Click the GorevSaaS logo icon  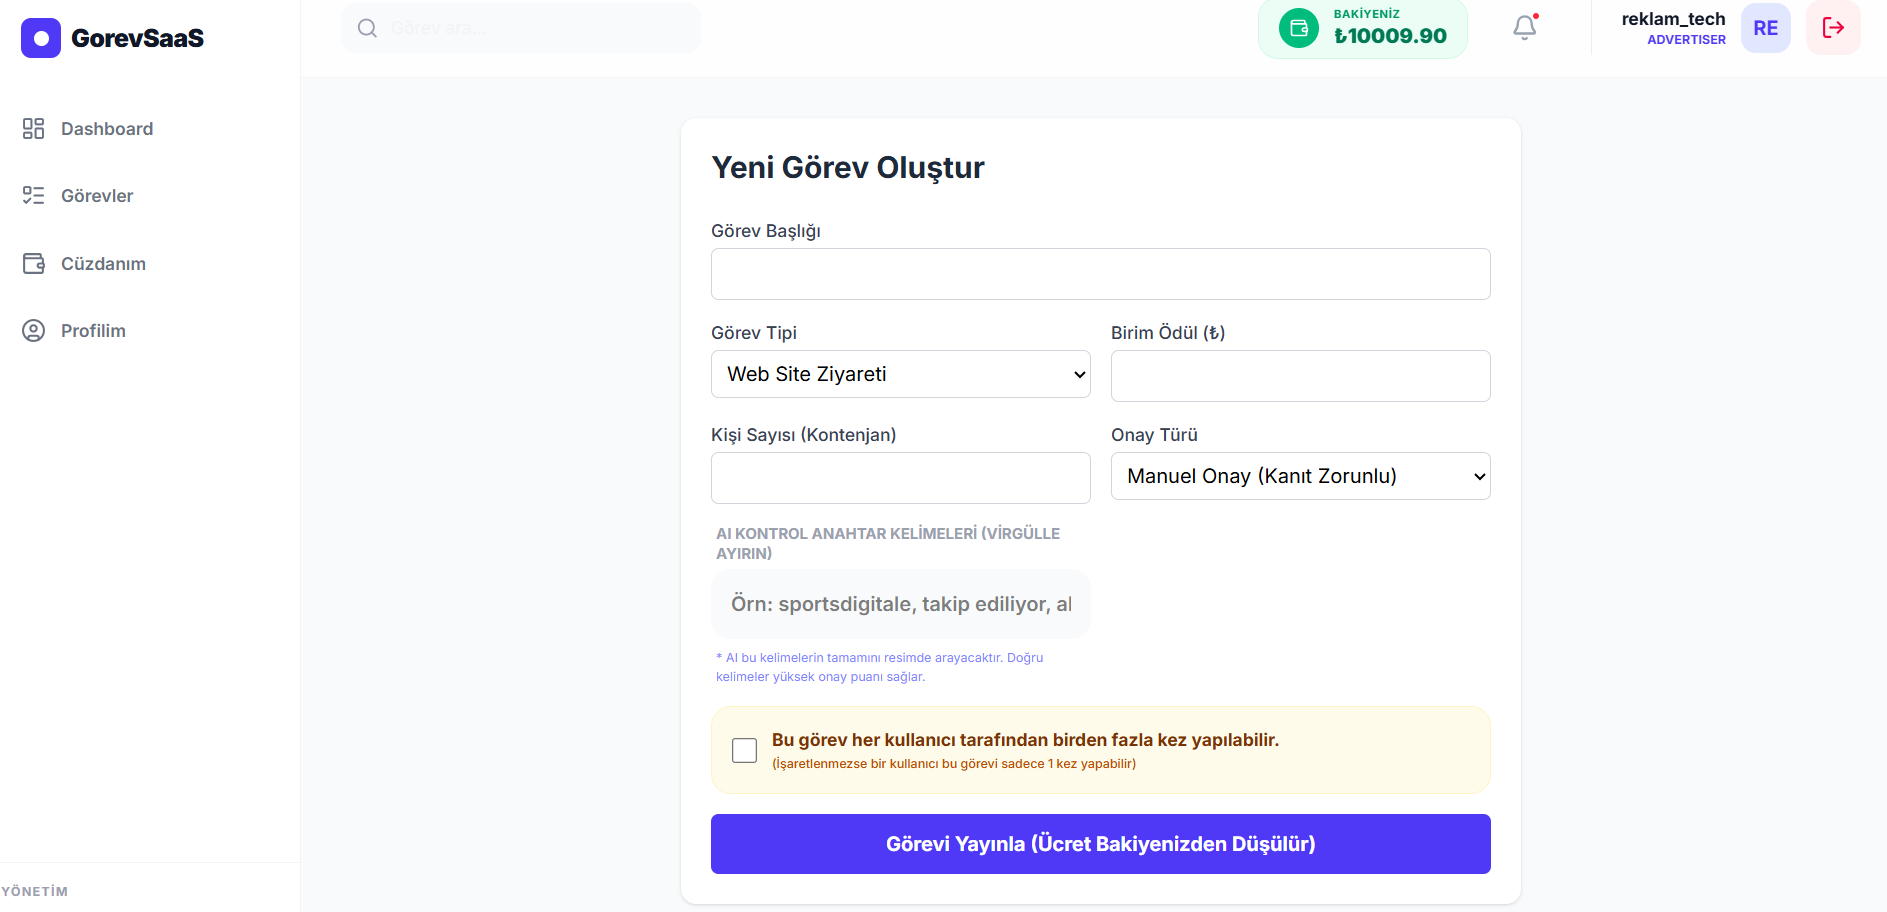(x=41, y=38)
